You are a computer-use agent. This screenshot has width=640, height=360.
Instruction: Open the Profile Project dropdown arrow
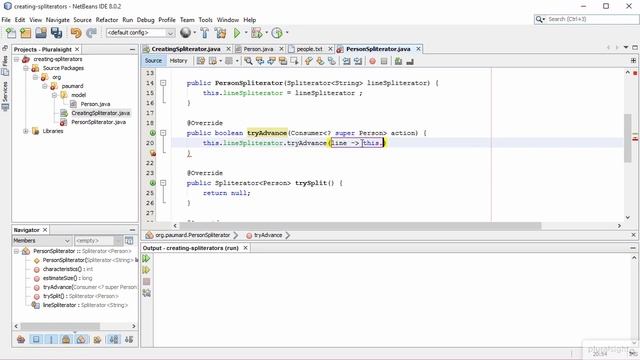point(287,33)
